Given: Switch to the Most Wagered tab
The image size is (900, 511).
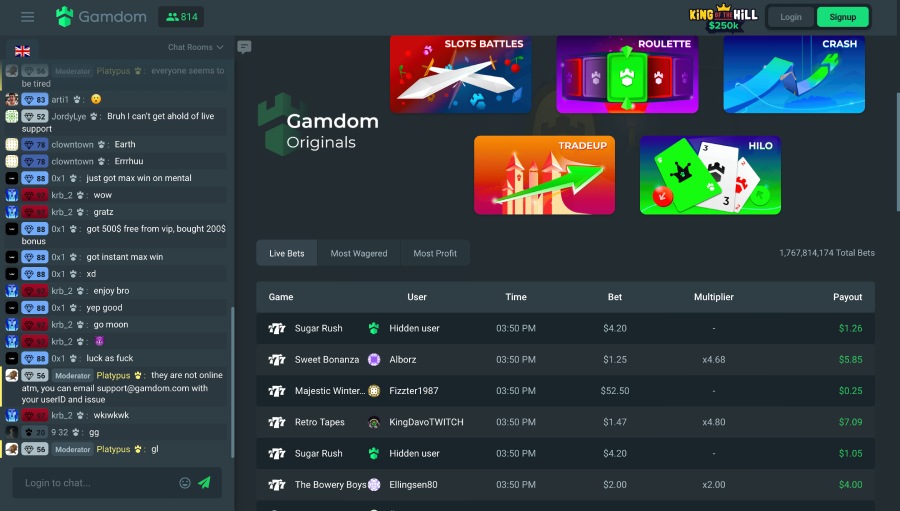Looking at the screenshot, I should click(359, 253).
